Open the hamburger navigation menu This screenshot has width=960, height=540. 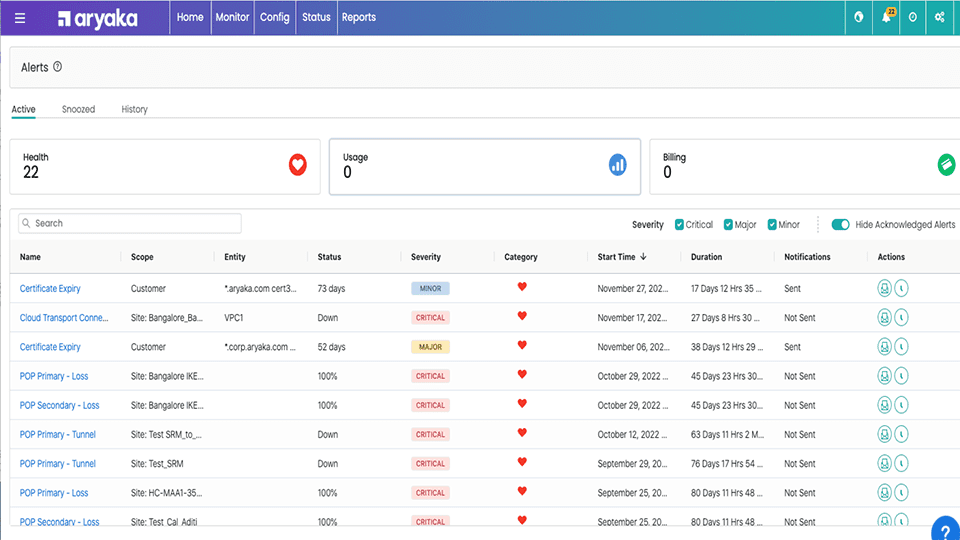point(20,18)
